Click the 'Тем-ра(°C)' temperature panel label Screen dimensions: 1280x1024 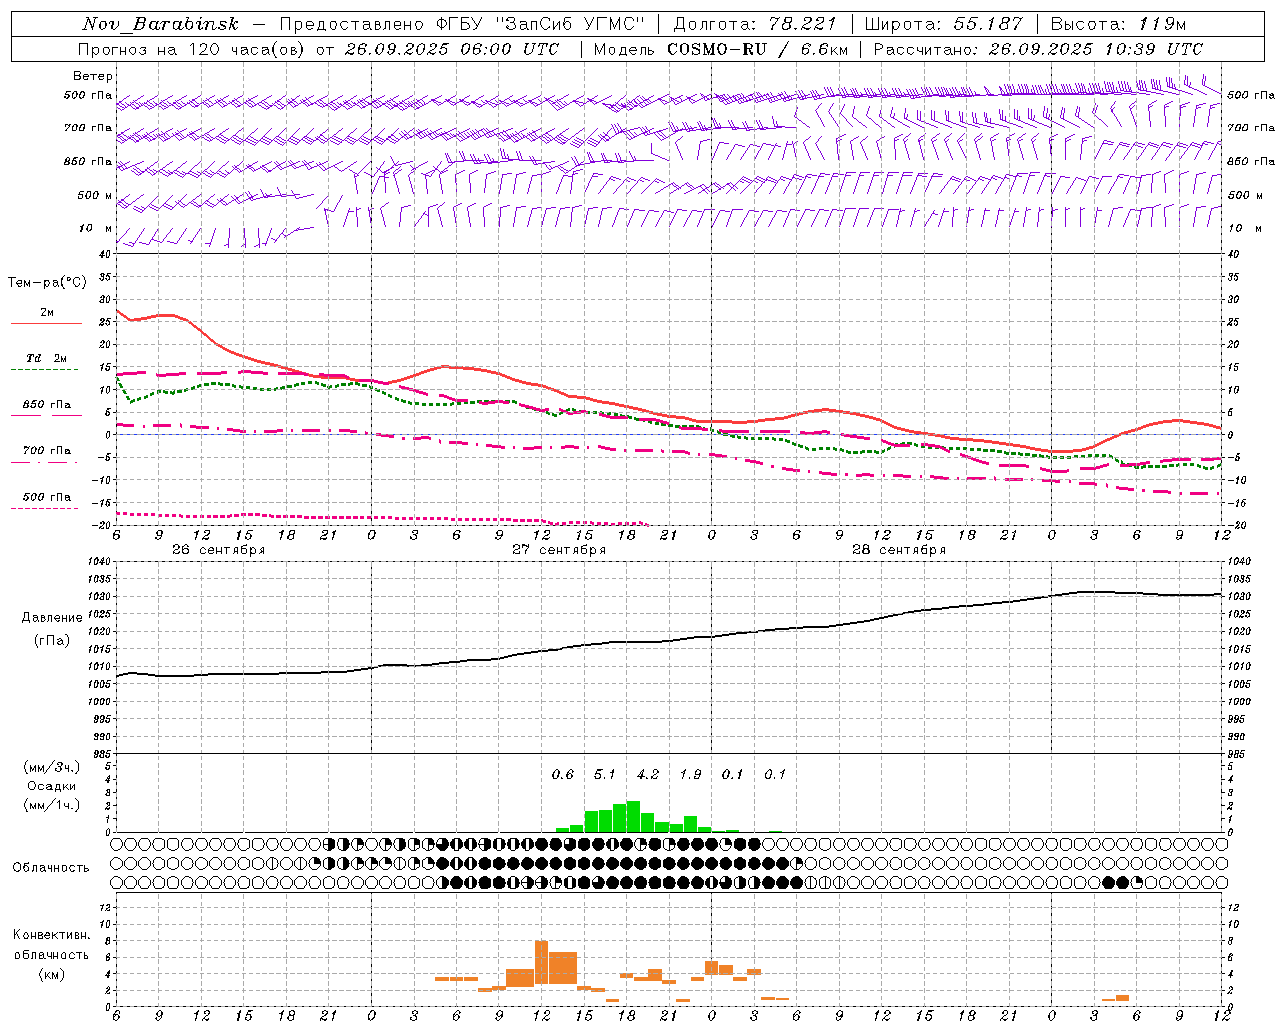click(47, 283)
